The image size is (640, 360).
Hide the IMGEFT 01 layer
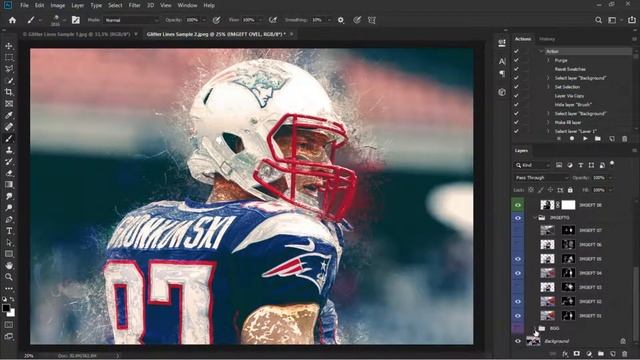[518, 316]
